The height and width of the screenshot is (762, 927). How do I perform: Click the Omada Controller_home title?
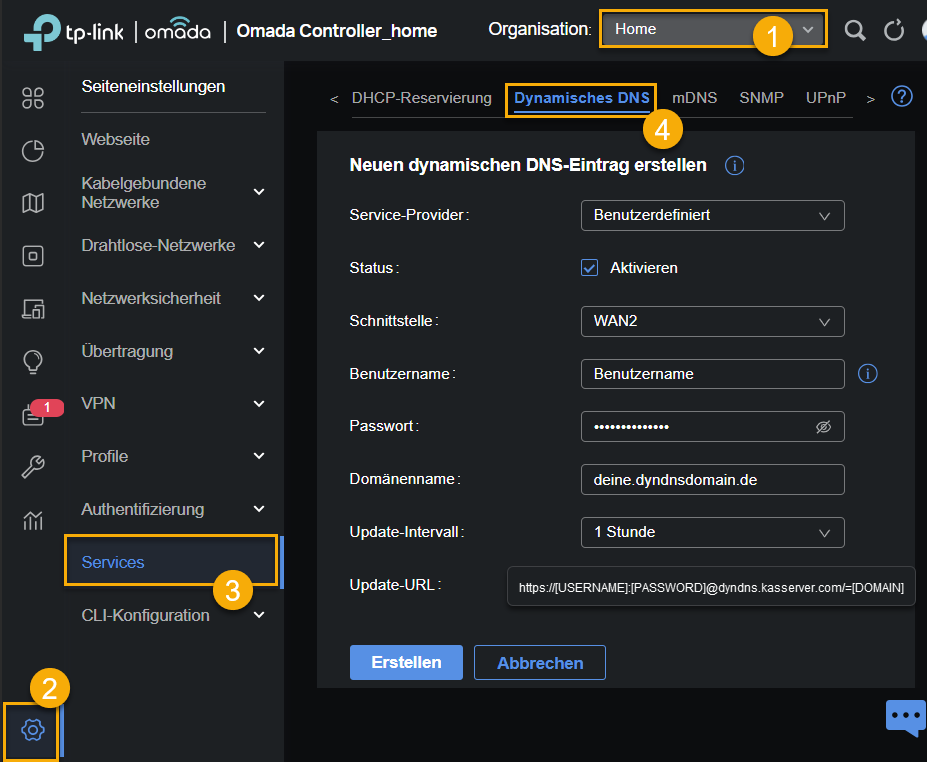[337, 31]
